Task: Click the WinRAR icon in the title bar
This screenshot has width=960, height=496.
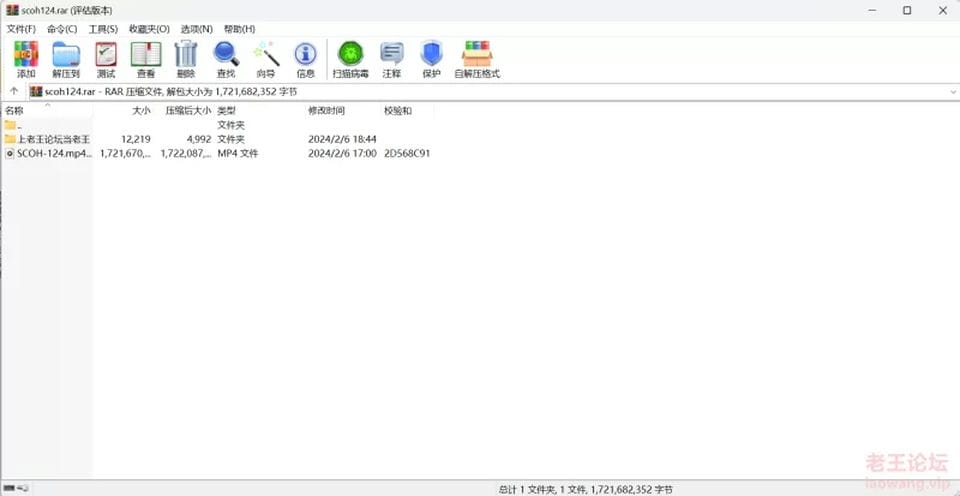Action: click(x=12, y=10)
